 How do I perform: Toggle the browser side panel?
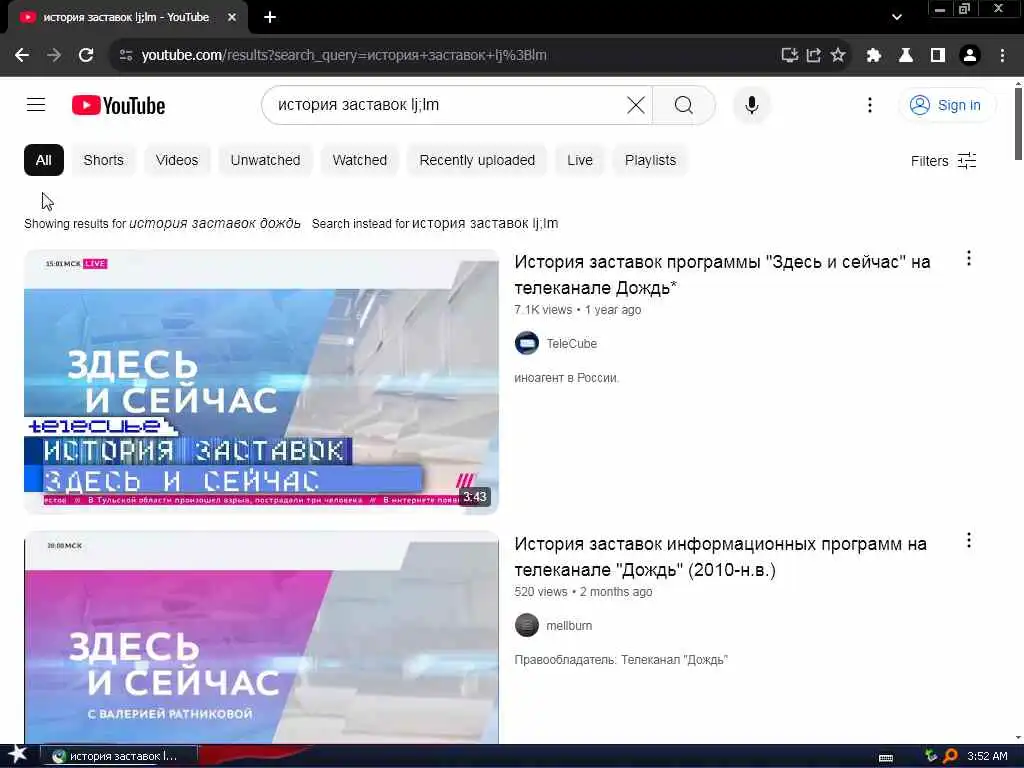tap(938, 55)
